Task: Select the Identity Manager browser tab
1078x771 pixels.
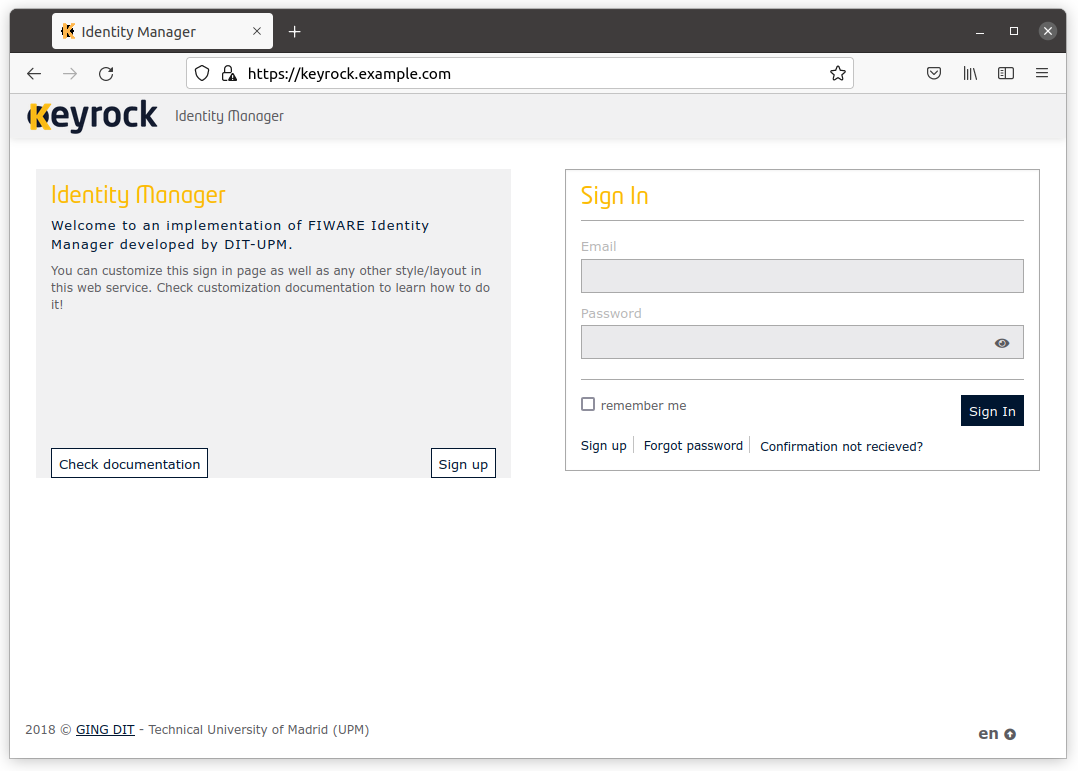Action: pyautogui.click(x=162, y=31)
